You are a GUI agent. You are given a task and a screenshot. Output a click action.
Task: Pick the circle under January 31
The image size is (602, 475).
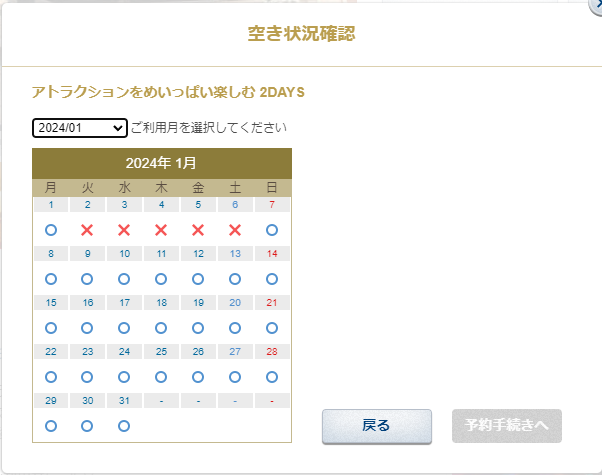click(x=124, y=426)
